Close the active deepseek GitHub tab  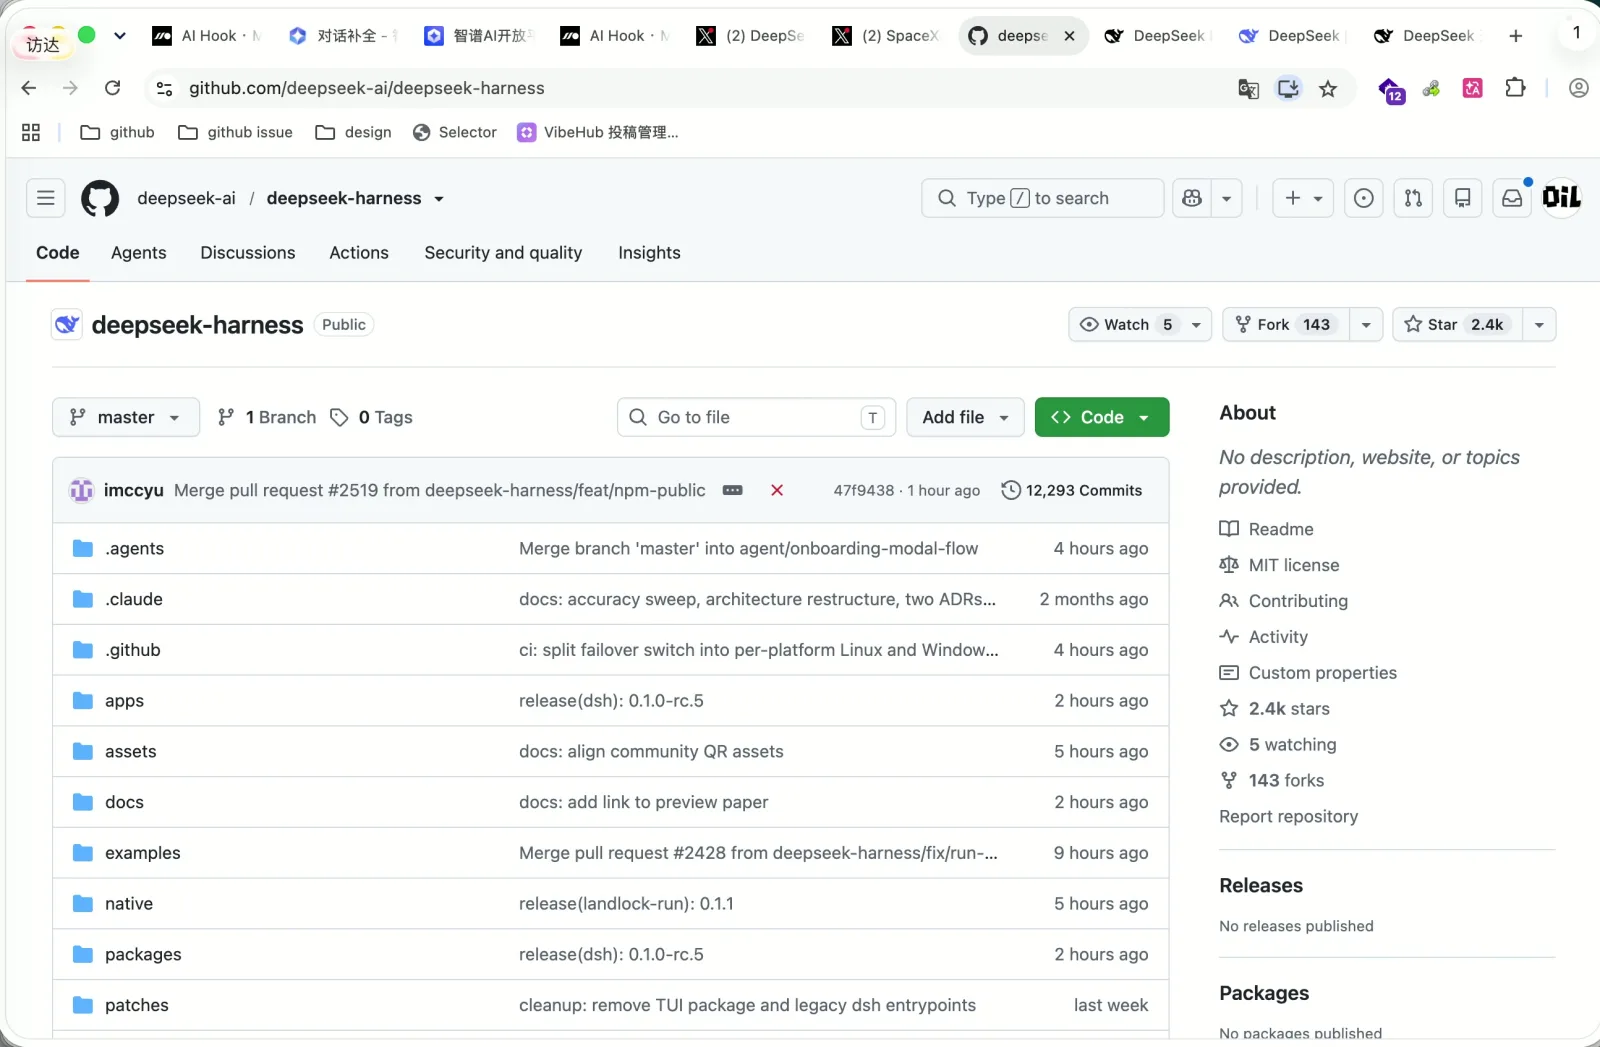point(1070,36)
